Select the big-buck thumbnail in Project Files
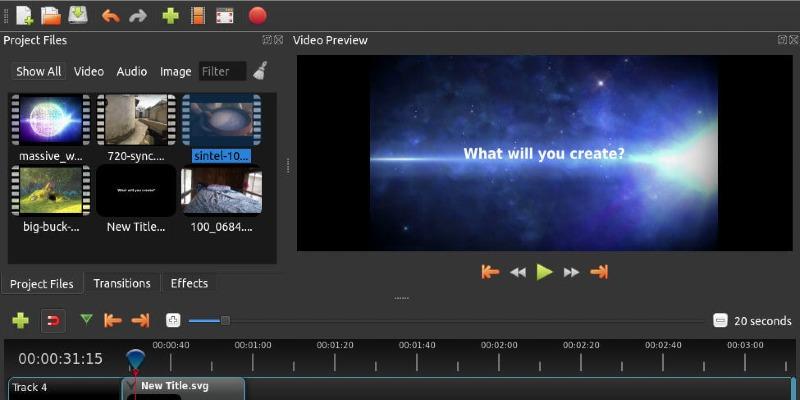This screenshot has width=800, height=400. point(50,191)
